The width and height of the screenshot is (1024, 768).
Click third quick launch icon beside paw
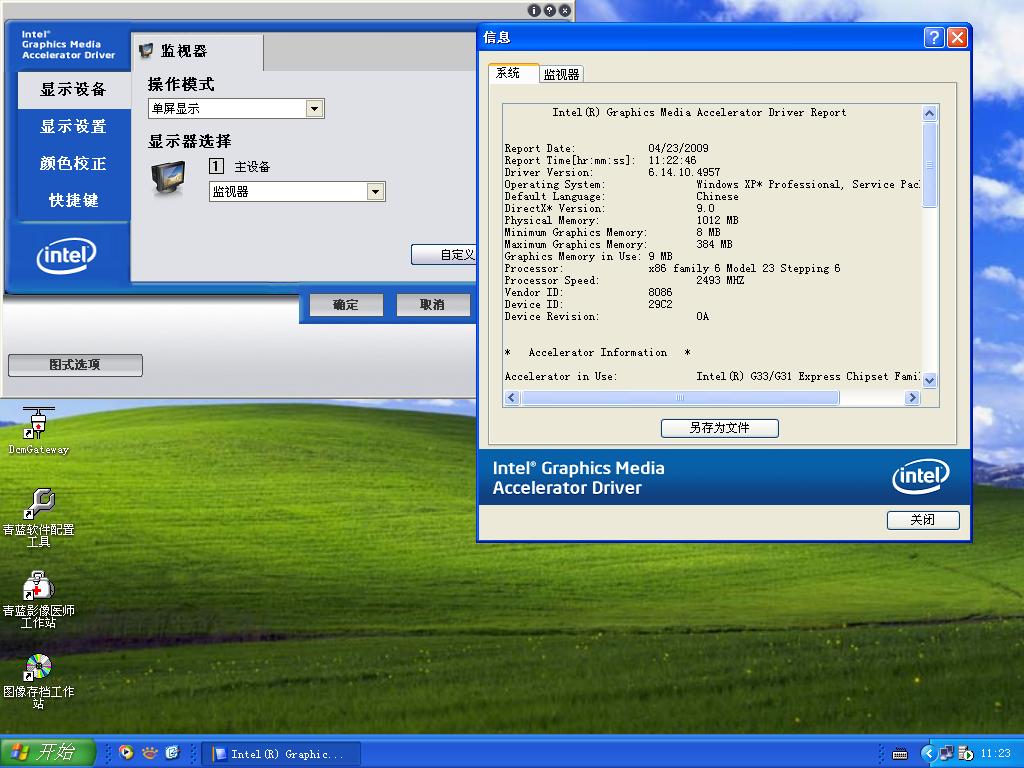coord(172,753)
